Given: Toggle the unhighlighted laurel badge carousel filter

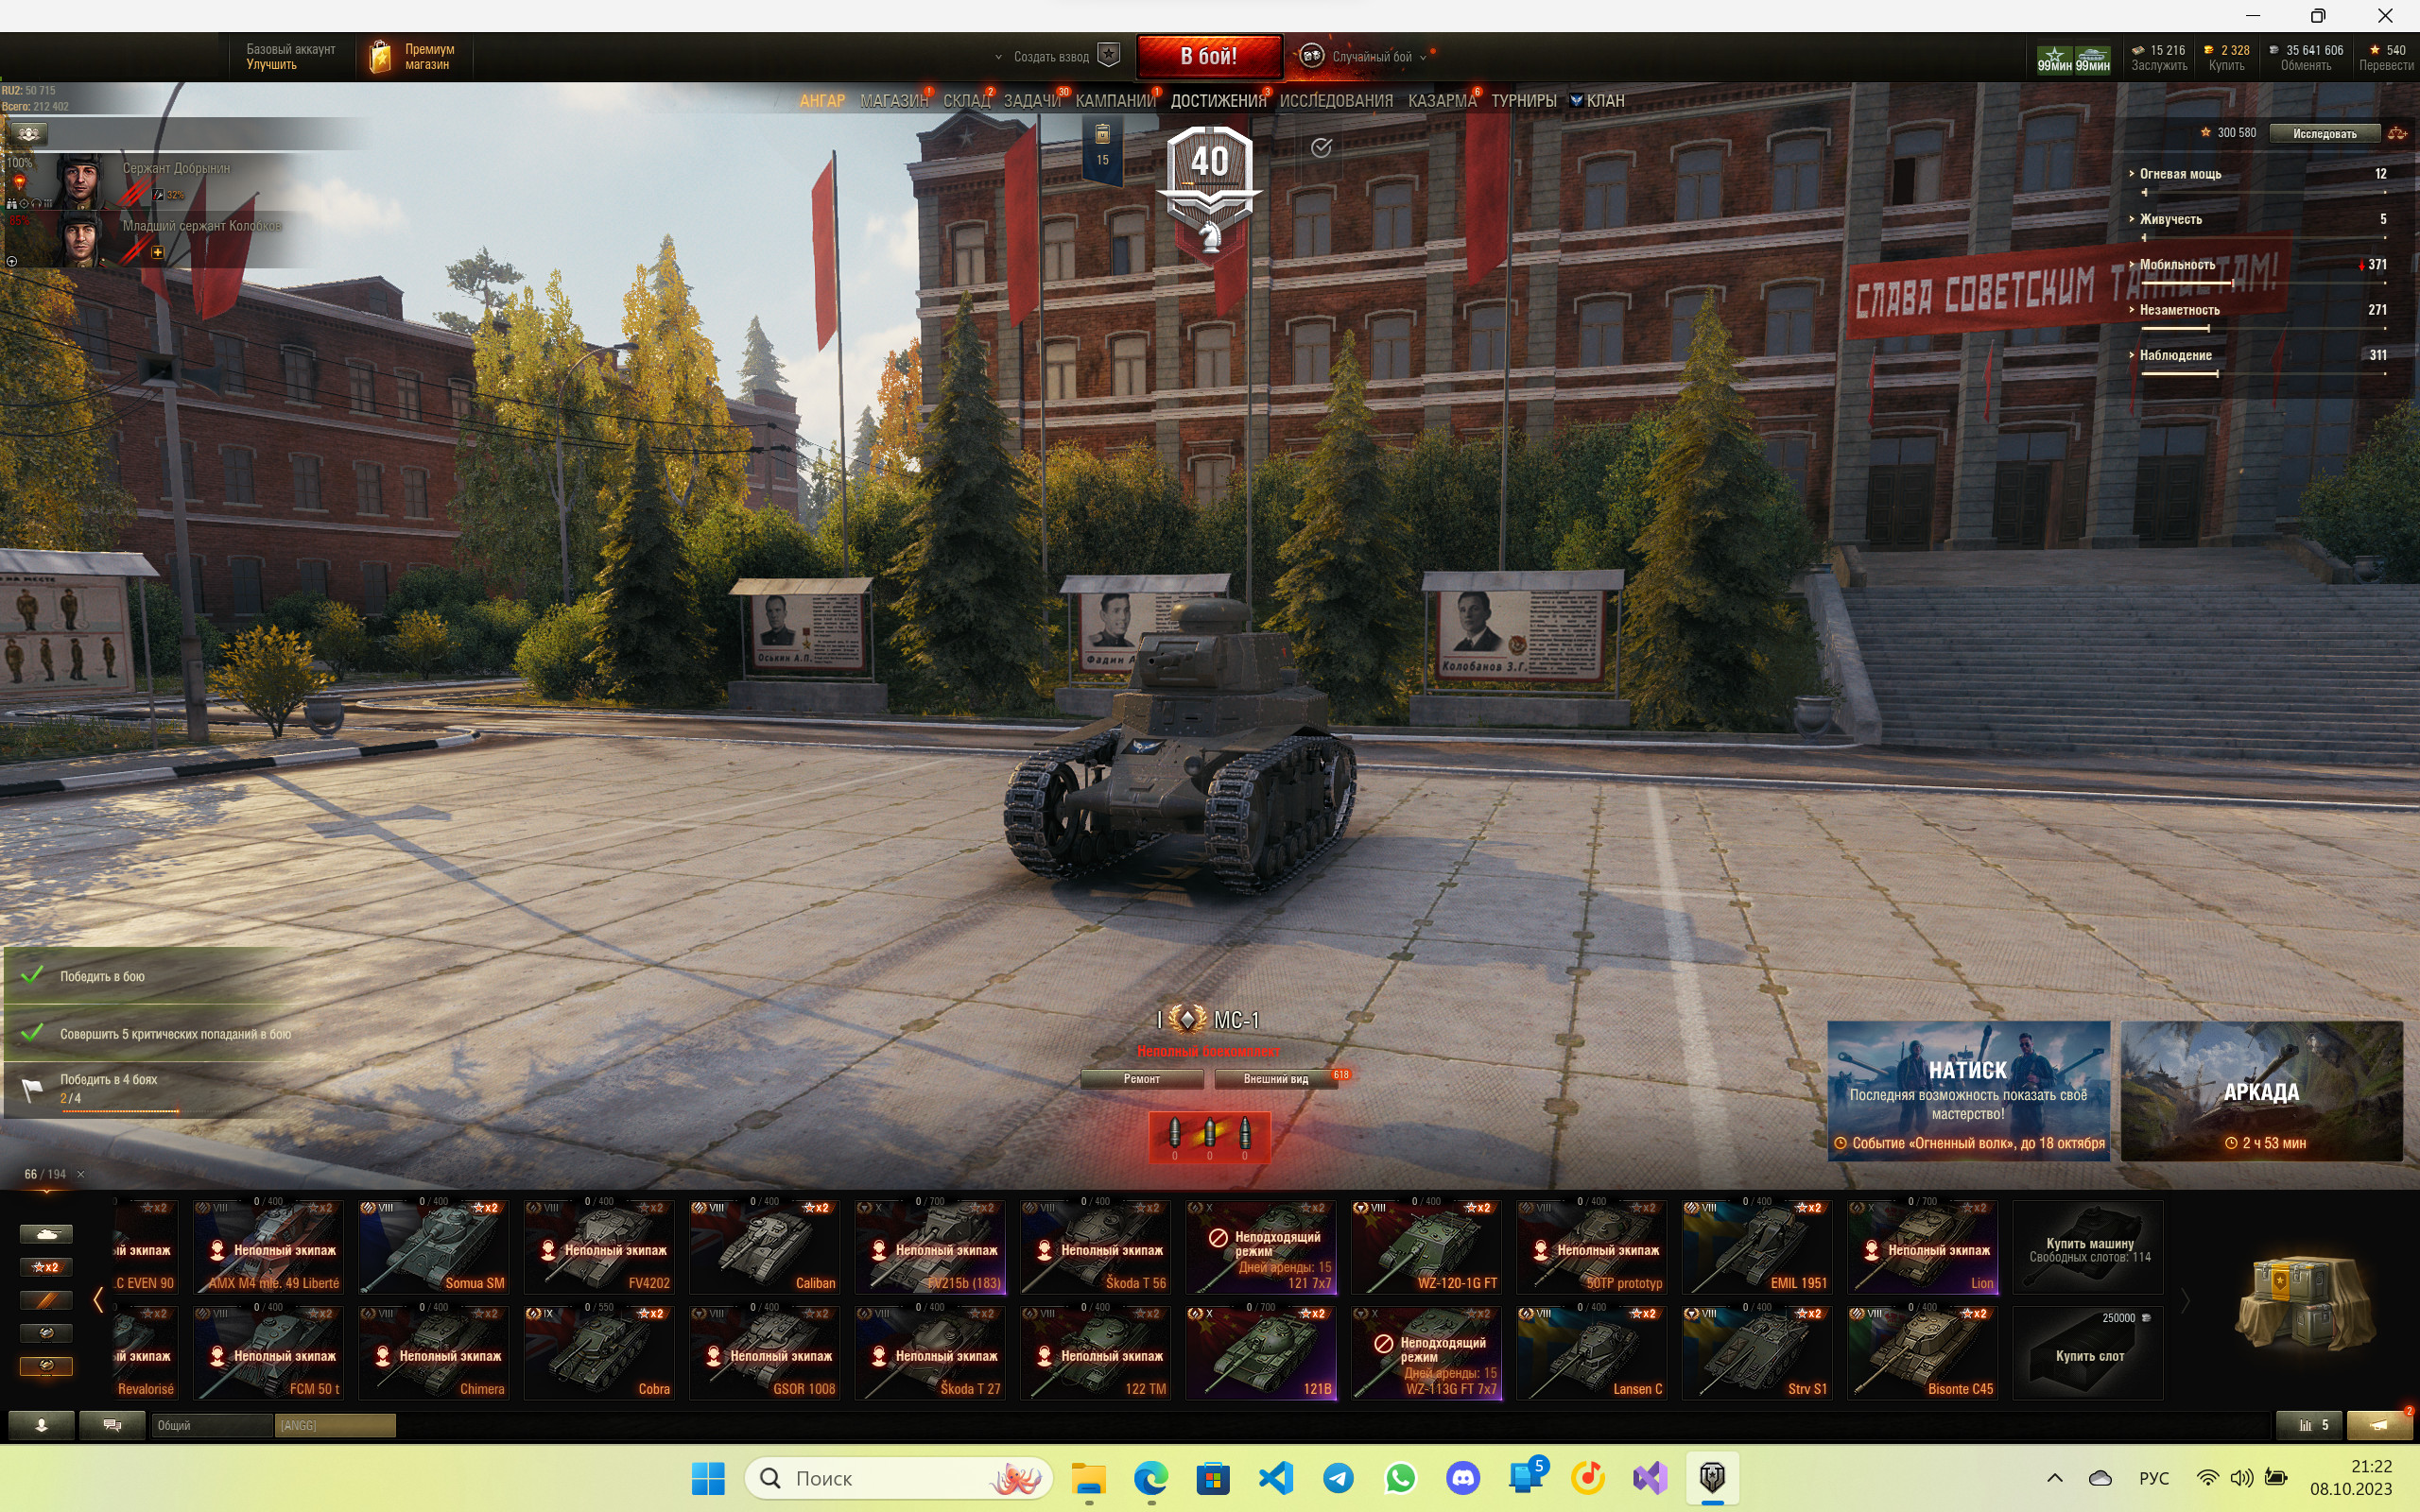Looking at the screenshot, I should 46,1333.
